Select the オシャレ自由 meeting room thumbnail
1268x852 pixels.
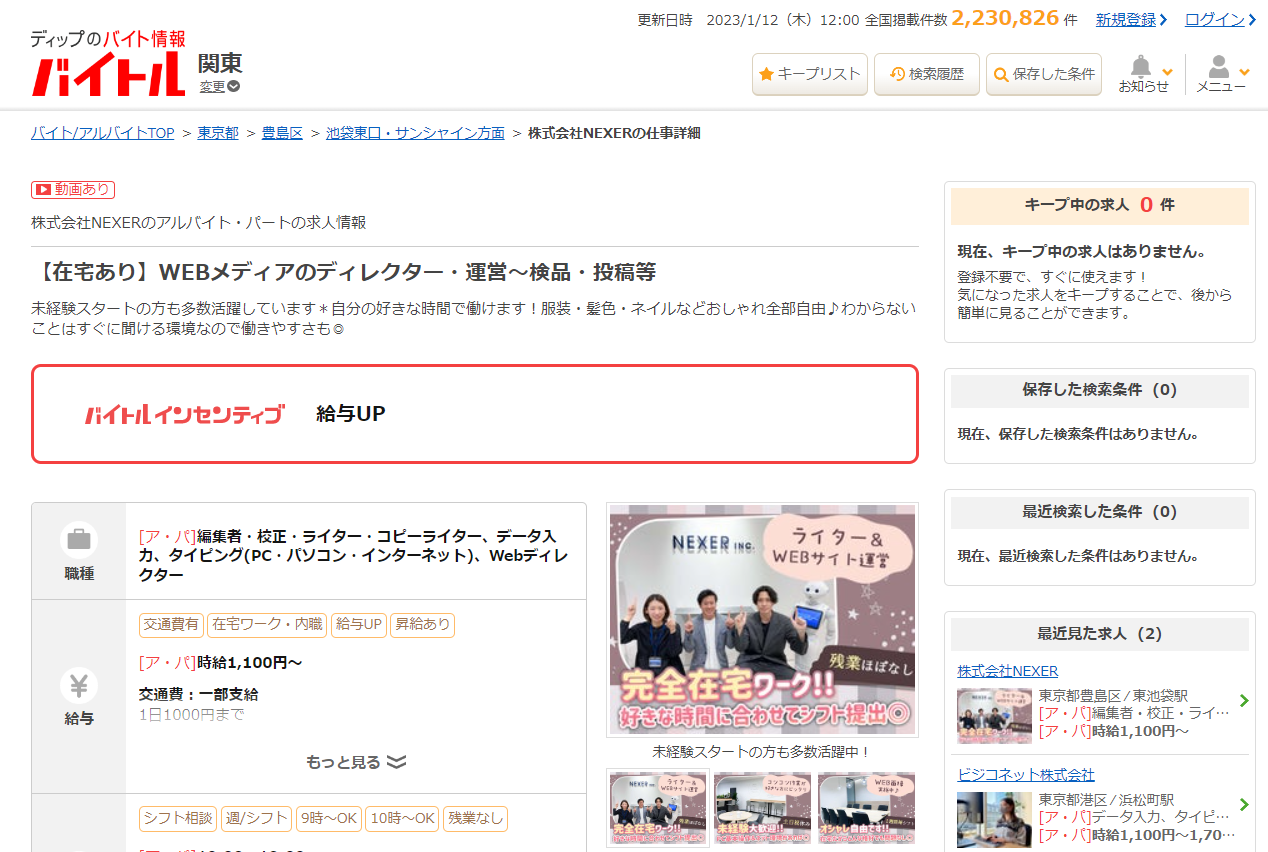coord(866,808)
